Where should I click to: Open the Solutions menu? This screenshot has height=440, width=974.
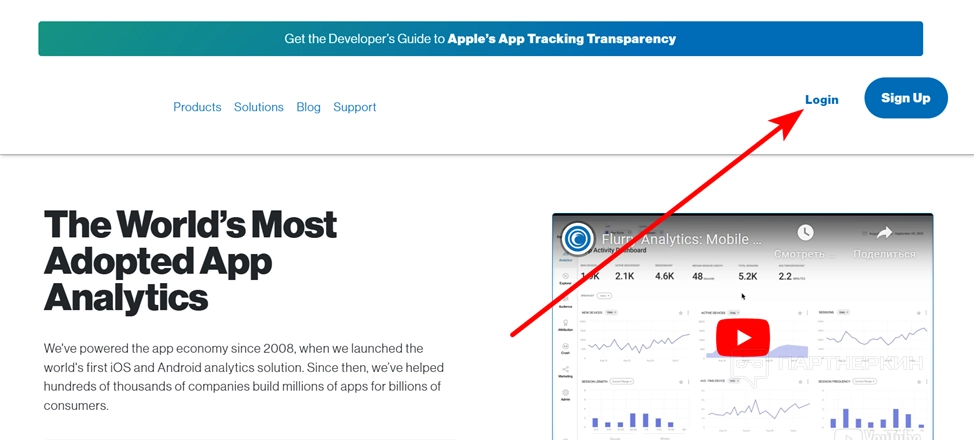click(x=258, y=107)
